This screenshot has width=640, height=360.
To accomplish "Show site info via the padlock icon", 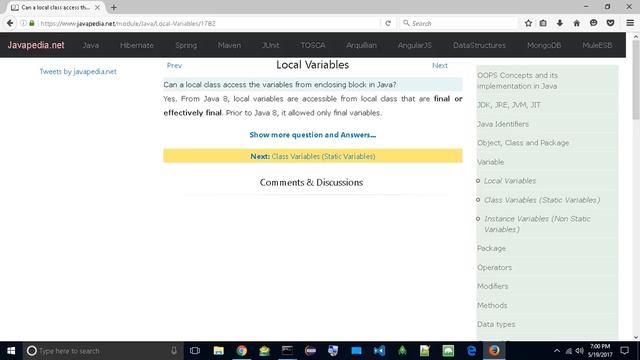I will 32,23.
